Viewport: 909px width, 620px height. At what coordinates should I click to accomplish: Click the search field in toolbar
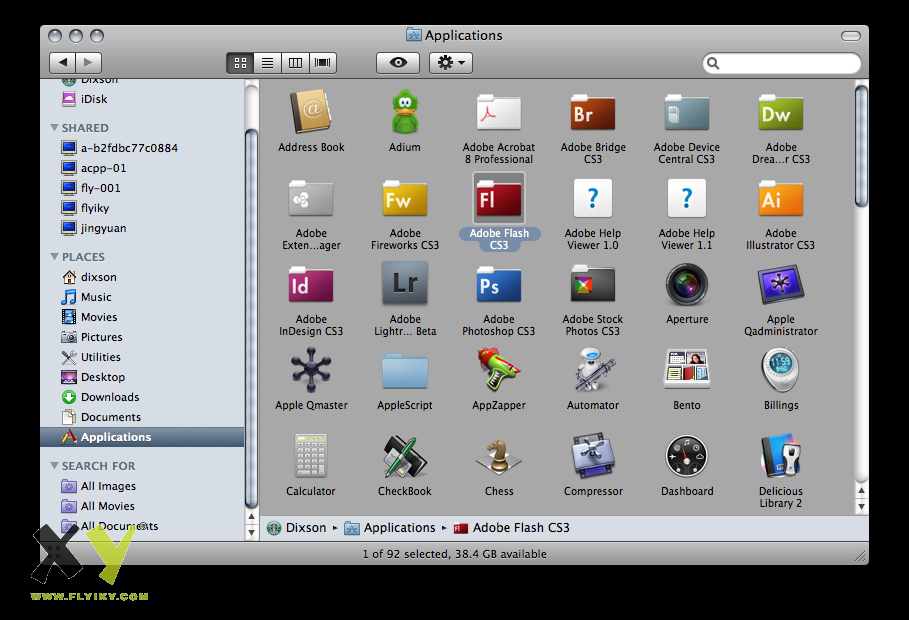point(781,63)
